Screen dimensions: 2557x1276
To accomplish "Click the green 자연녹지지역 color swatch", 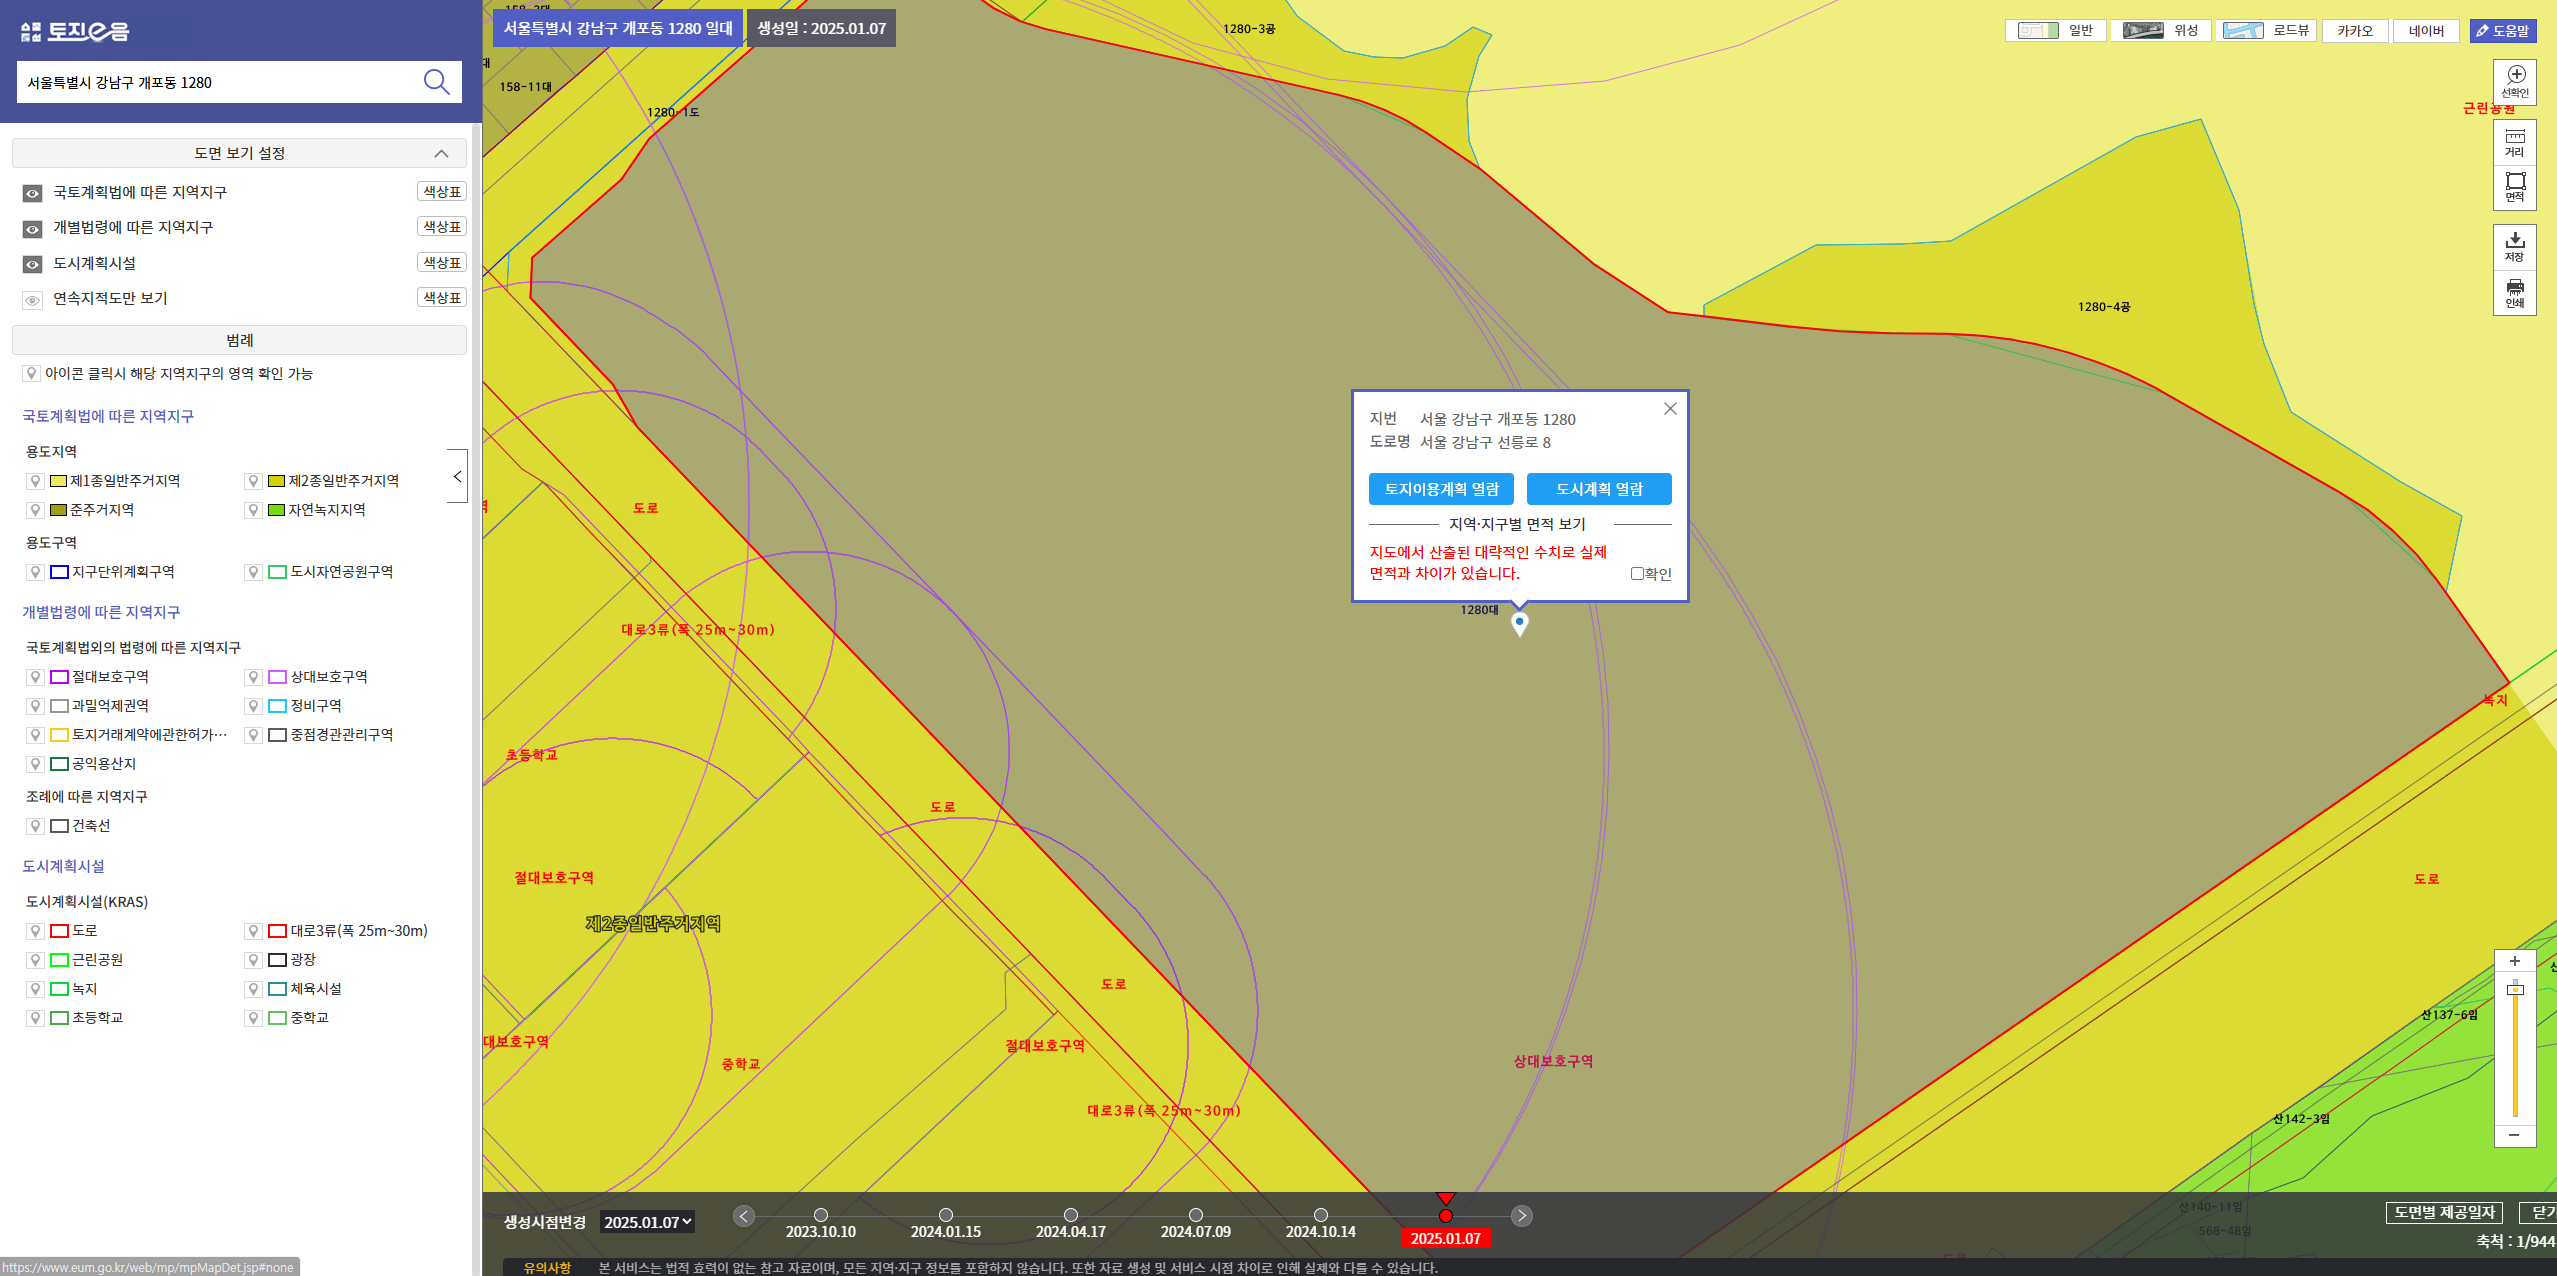I will pos(277,510).
